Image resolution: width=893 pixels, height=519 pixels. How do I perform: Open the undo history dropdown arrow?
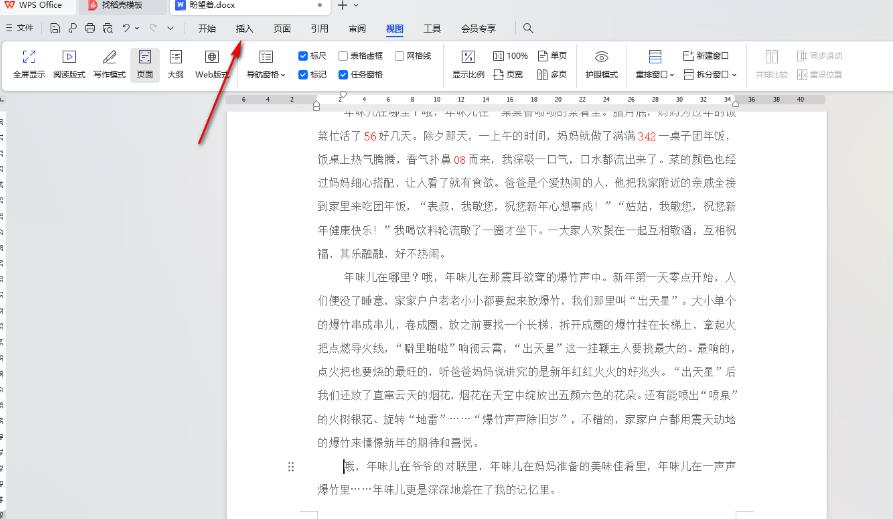pos(137,28)
